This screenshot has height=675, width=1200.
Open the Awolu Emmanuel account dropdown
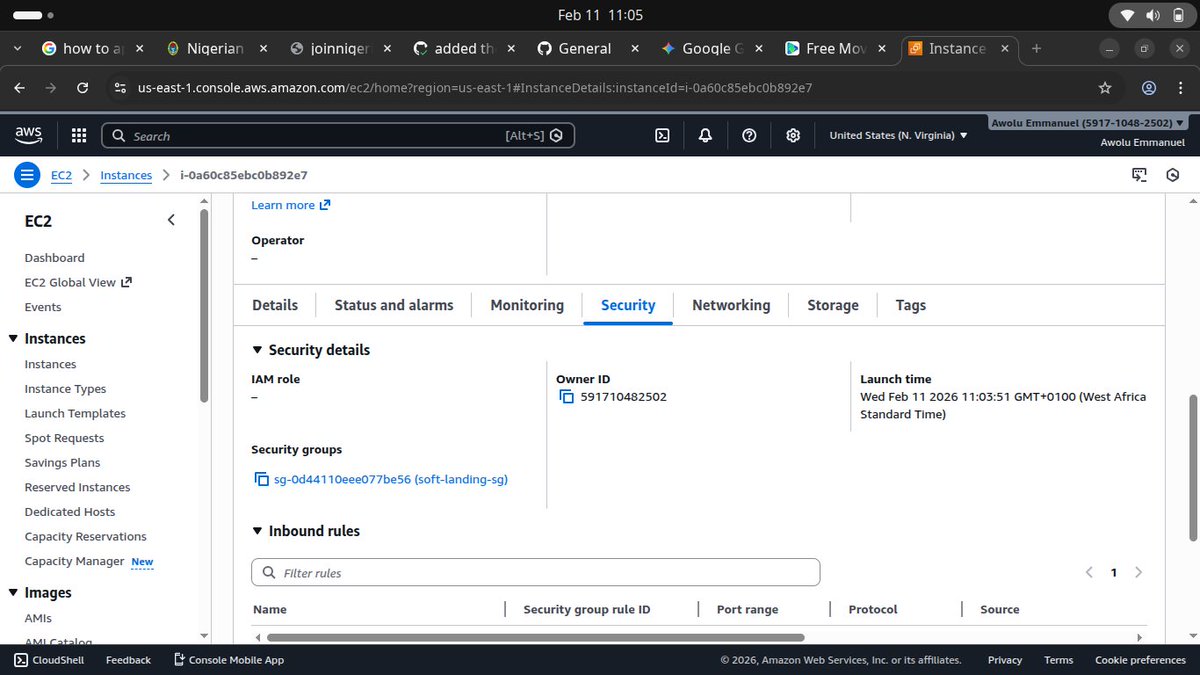1087,123
